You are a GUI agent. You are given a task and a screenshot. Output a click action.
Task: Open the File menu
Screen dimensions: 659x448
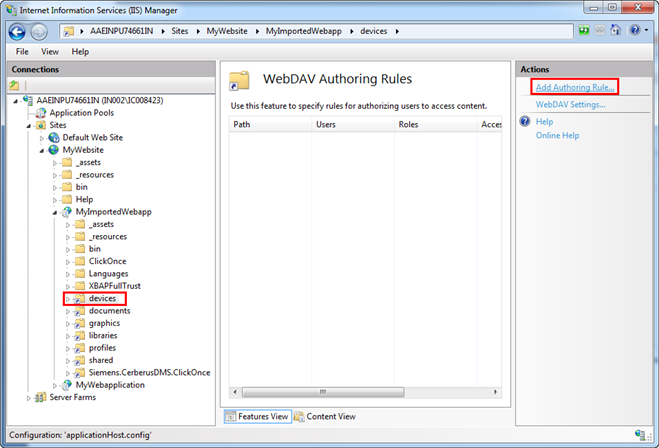click(22, 51)
